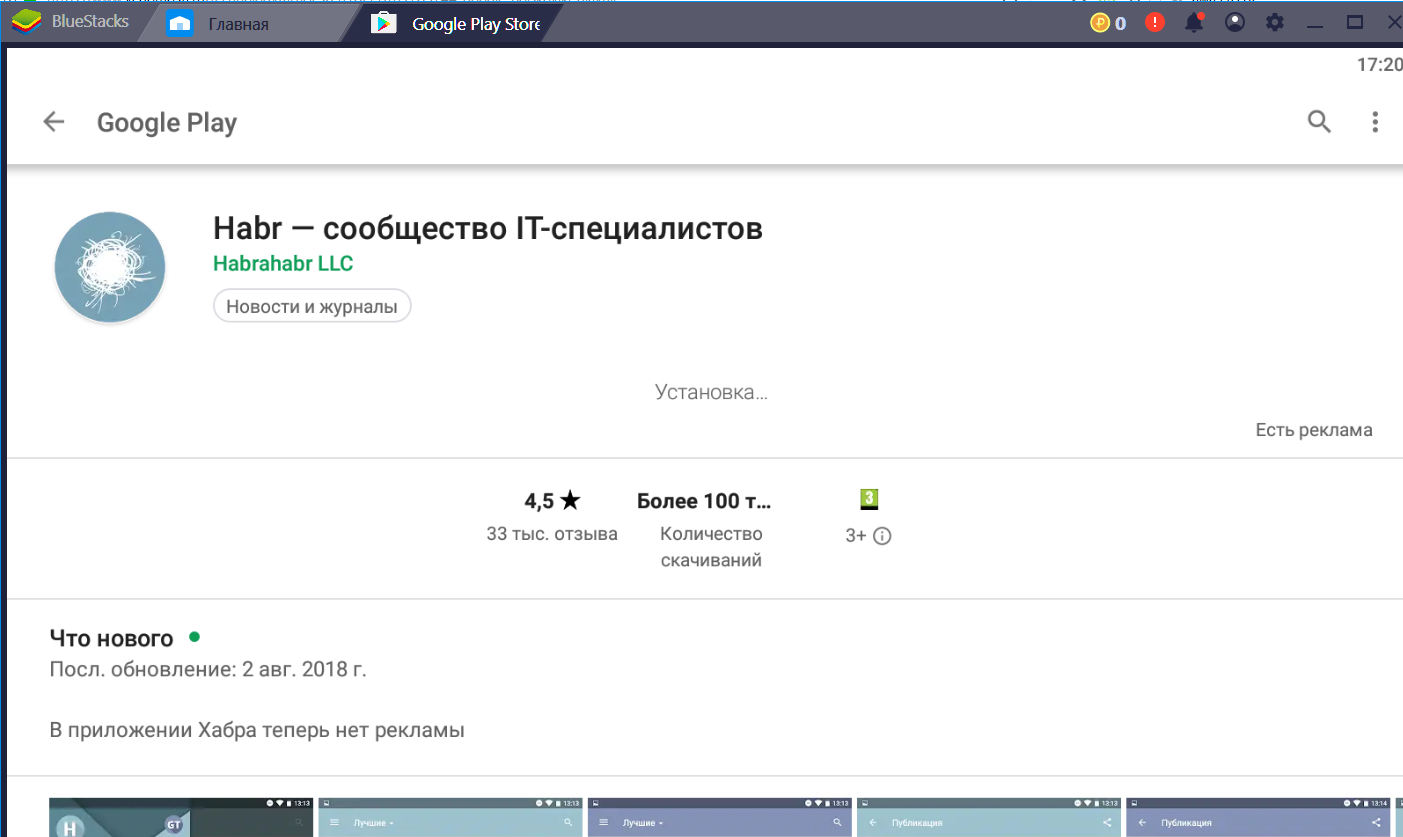Switch to the Главная tab
1403x837 pixels.
[238, 24]
